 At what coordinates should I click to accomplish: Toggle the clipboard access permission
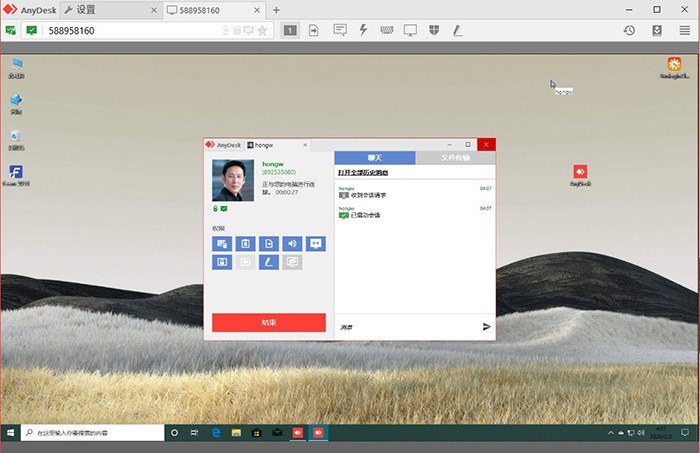pyautogui.click(x=245, y=243)
